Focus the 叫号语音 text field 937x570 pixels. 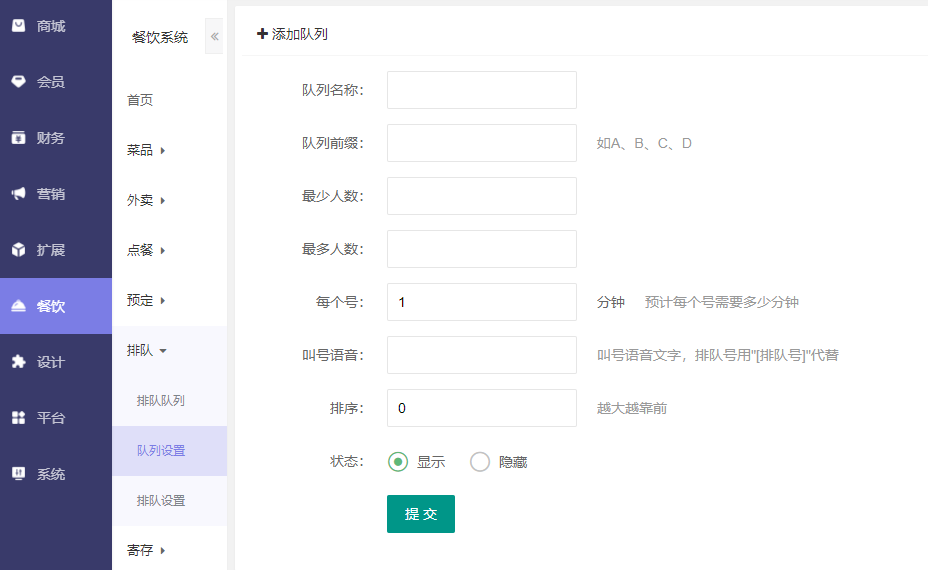point(481,355)
